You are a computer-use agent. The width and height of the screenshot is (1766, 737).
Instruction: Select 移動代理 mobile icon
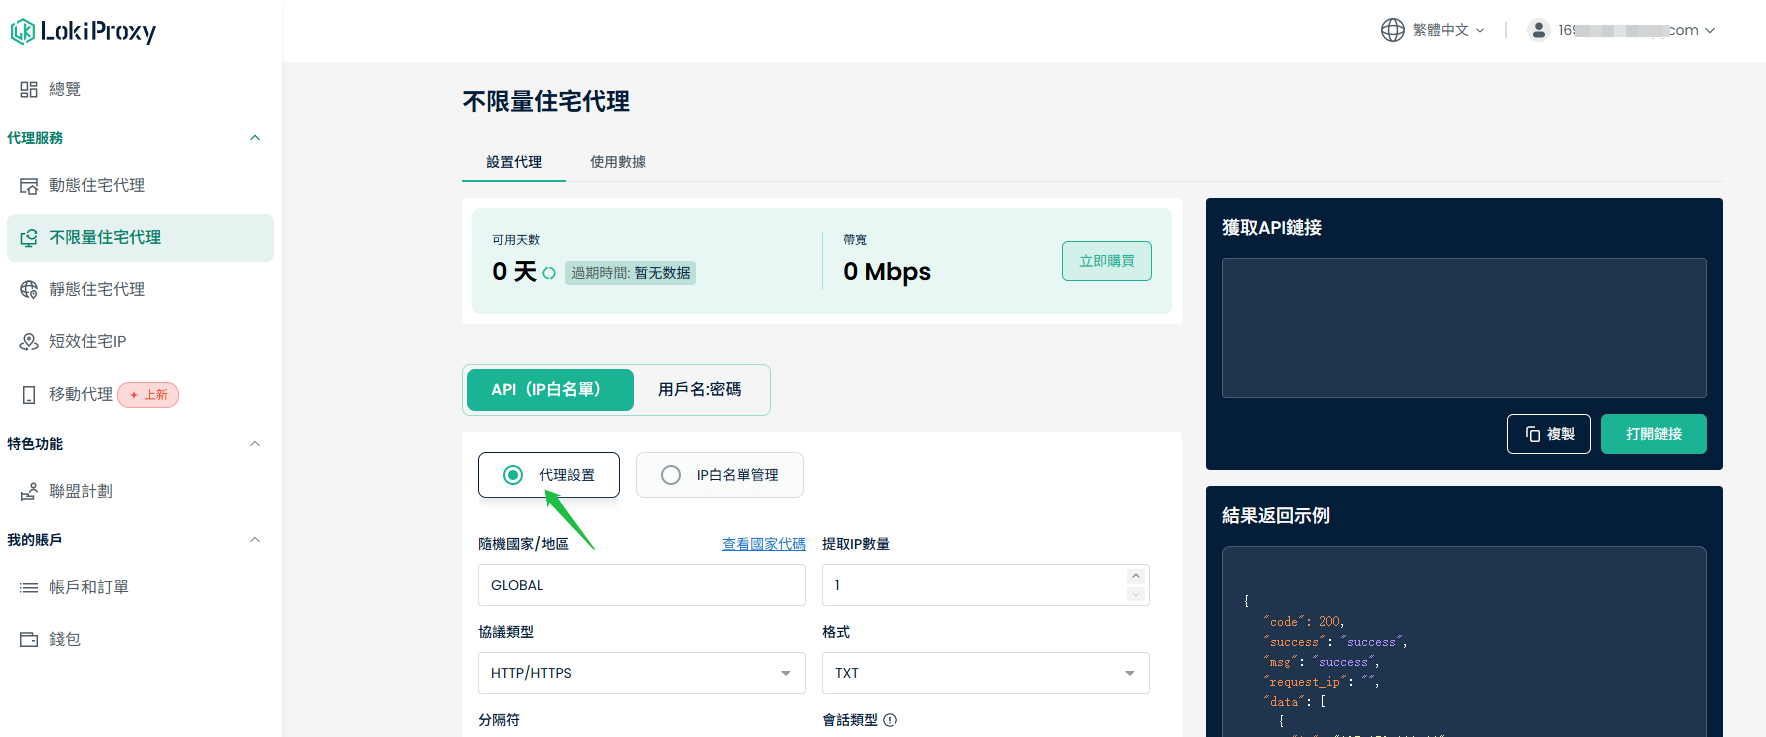[29, 395]
